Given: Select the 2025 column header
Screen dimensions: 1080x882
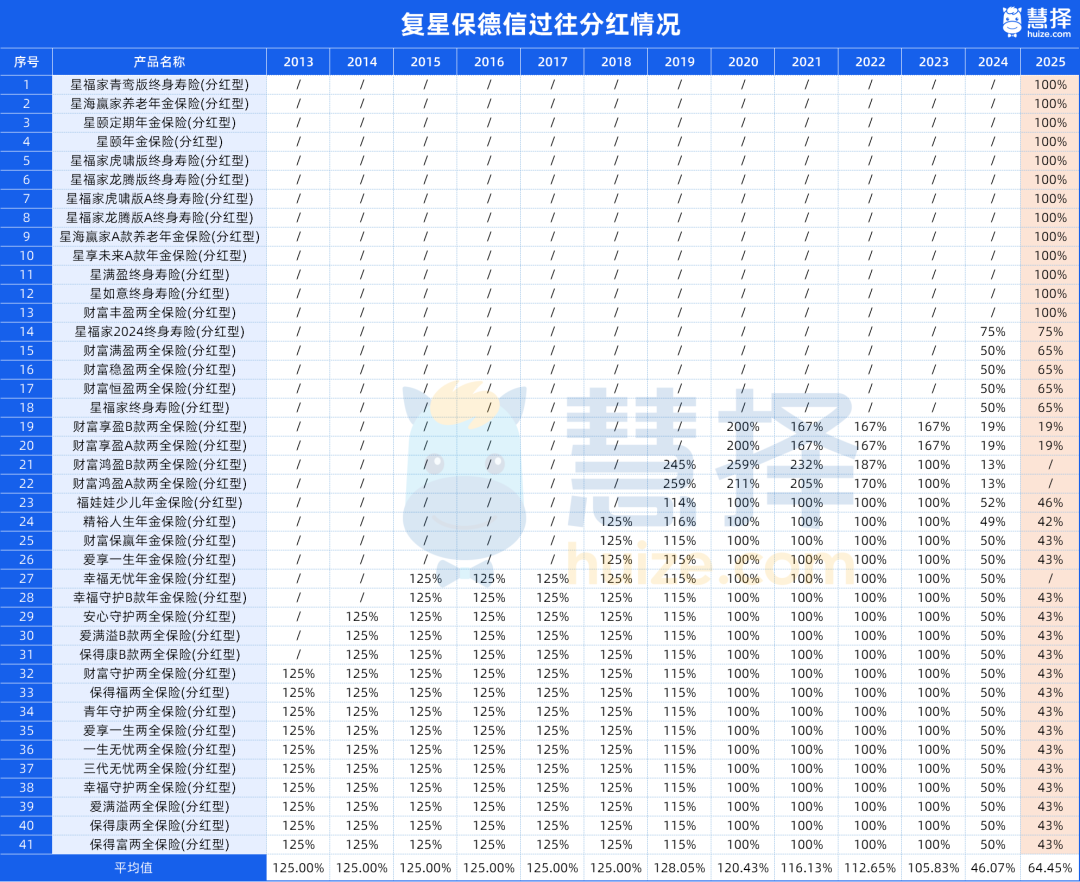Looking at the screenshot, I should coord(1050,62).
